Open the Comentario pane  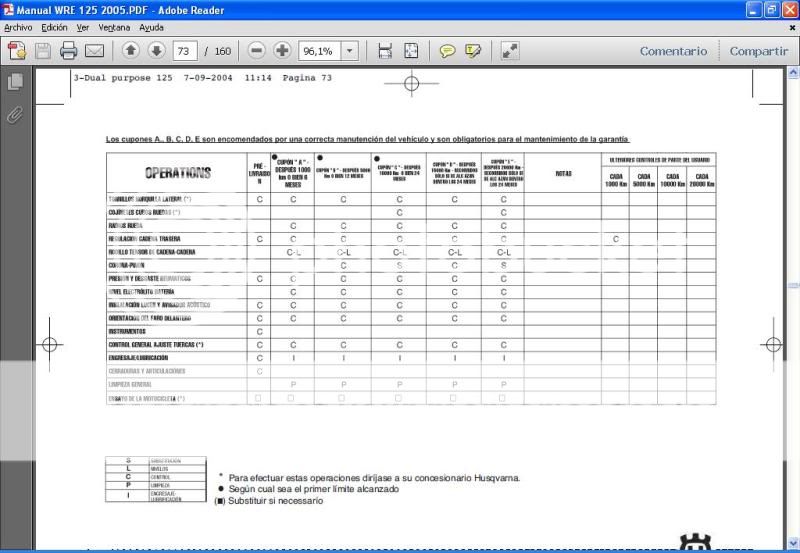click(673, 51)
